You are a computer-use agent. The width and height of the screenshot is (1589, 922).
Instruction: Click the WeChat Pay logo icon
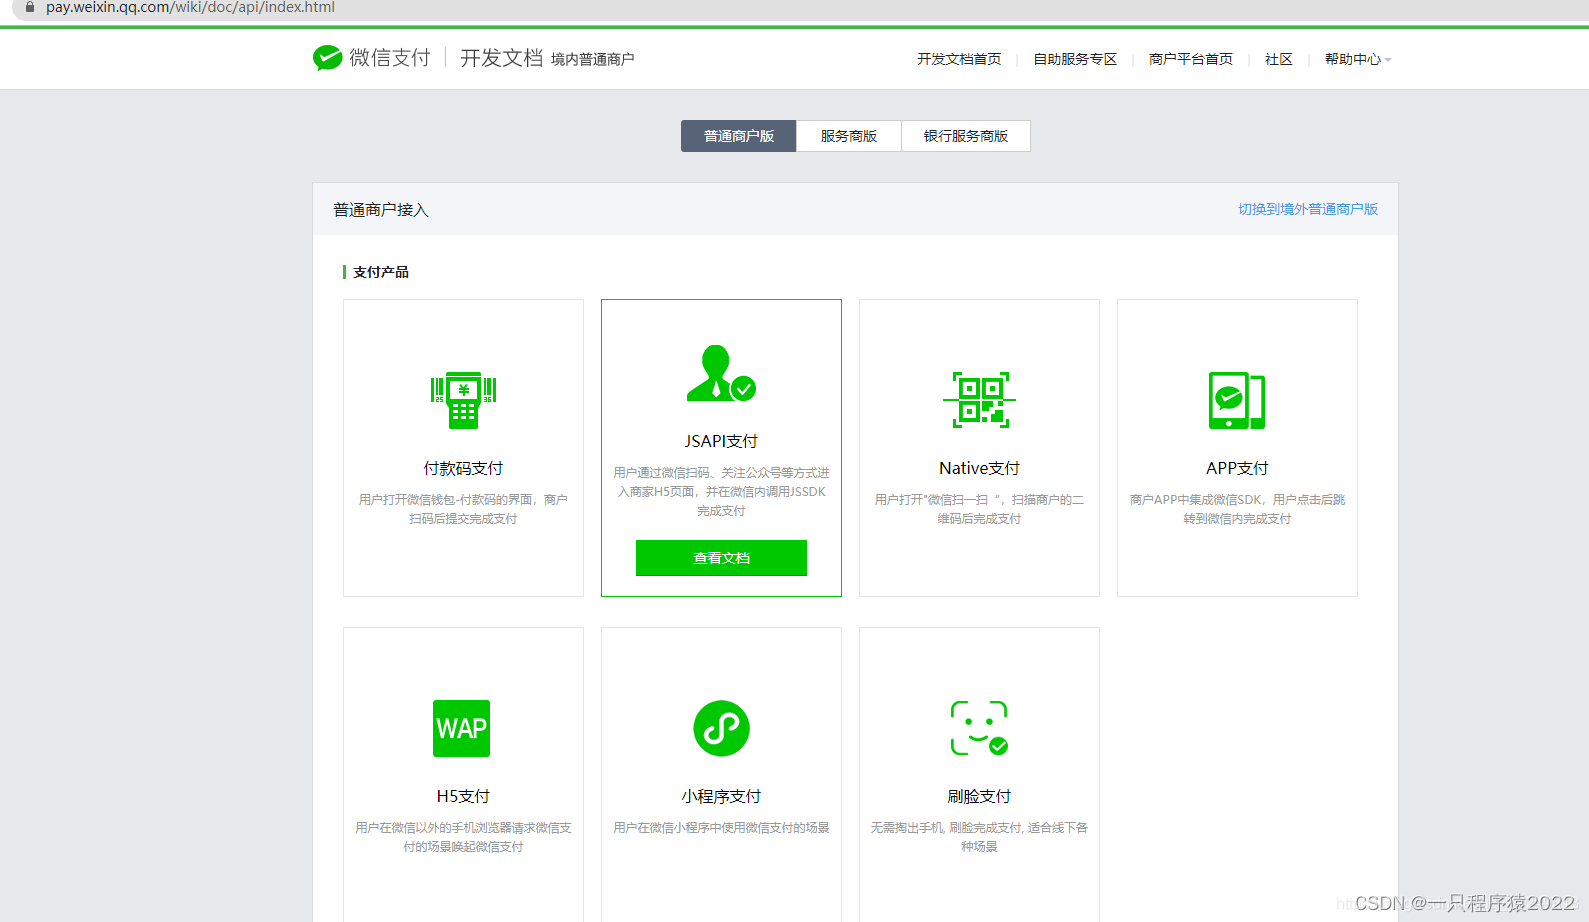tap(327, 58)
